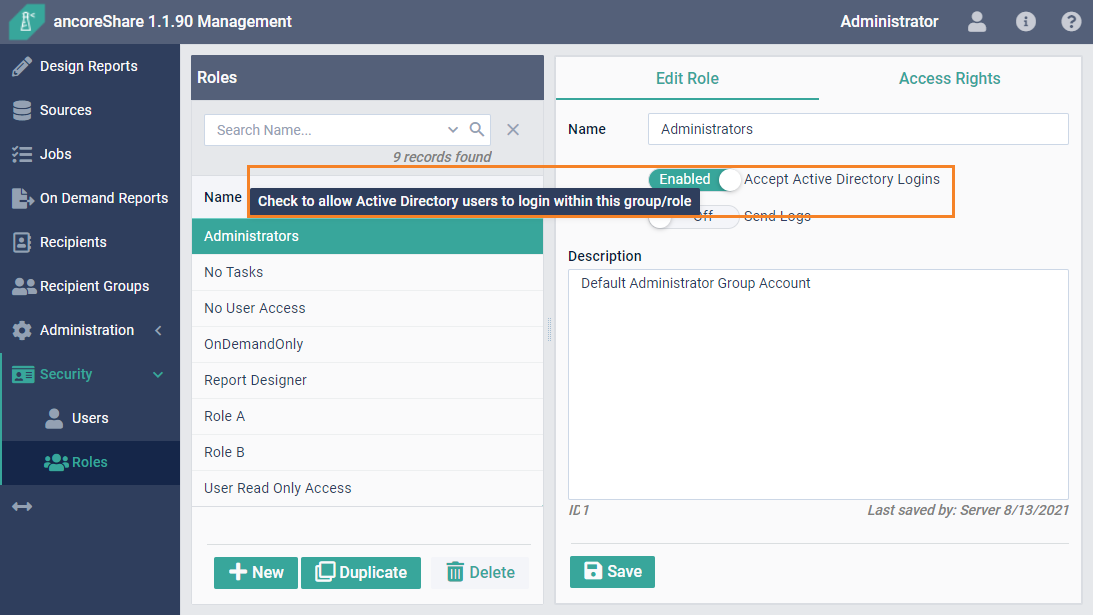
Task: Click the Administrator username label
Action: [889, 22]
